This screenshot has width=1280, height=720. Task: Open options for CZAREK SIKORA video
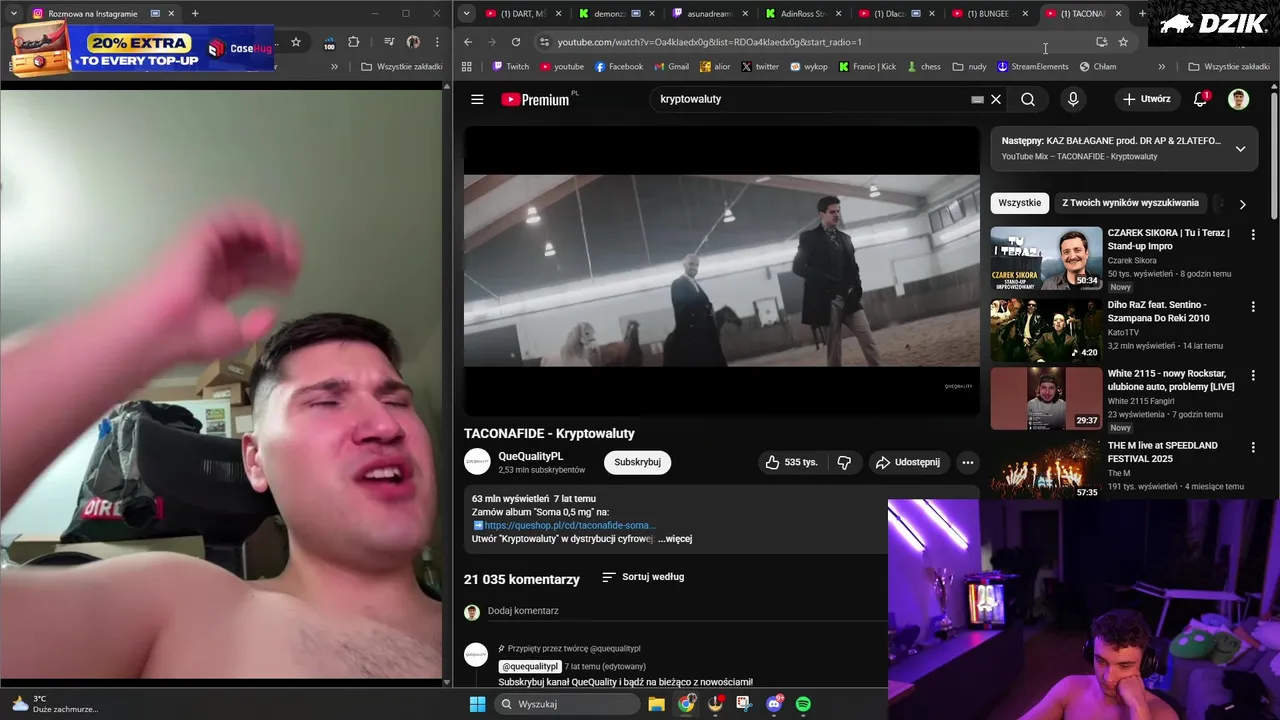tap(1253, 234)
